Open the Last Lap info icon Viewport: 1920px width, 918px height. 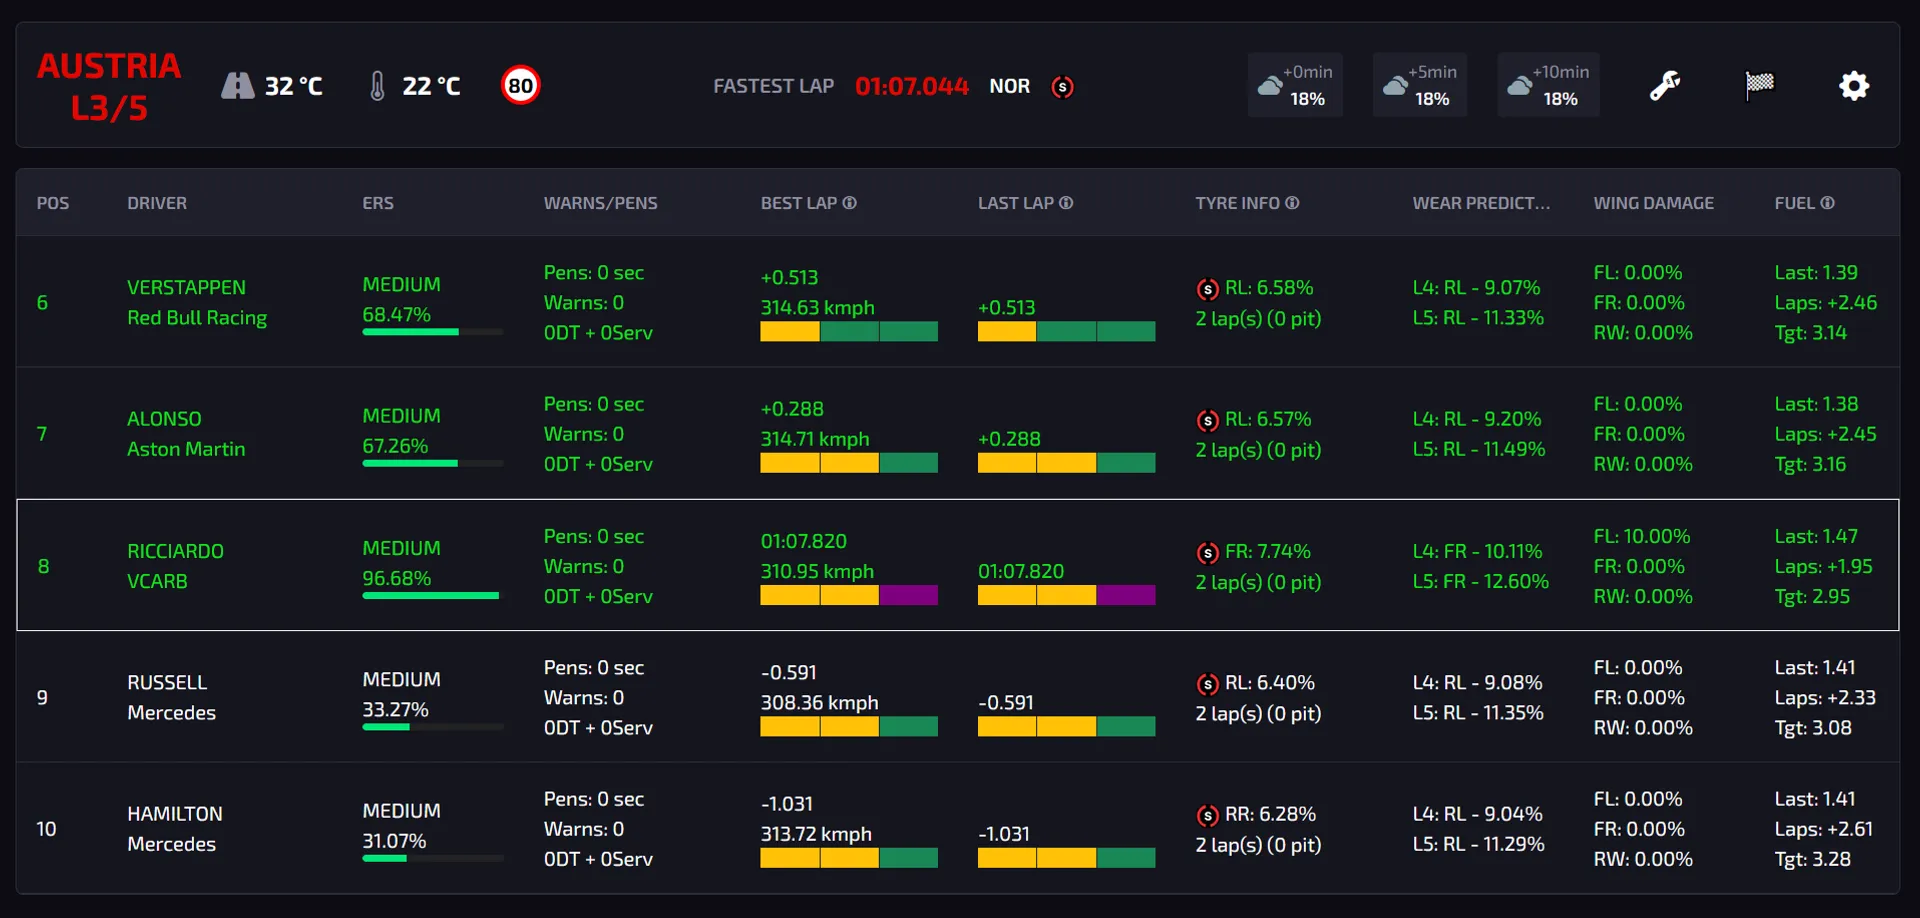click(x=1068, y=203)
